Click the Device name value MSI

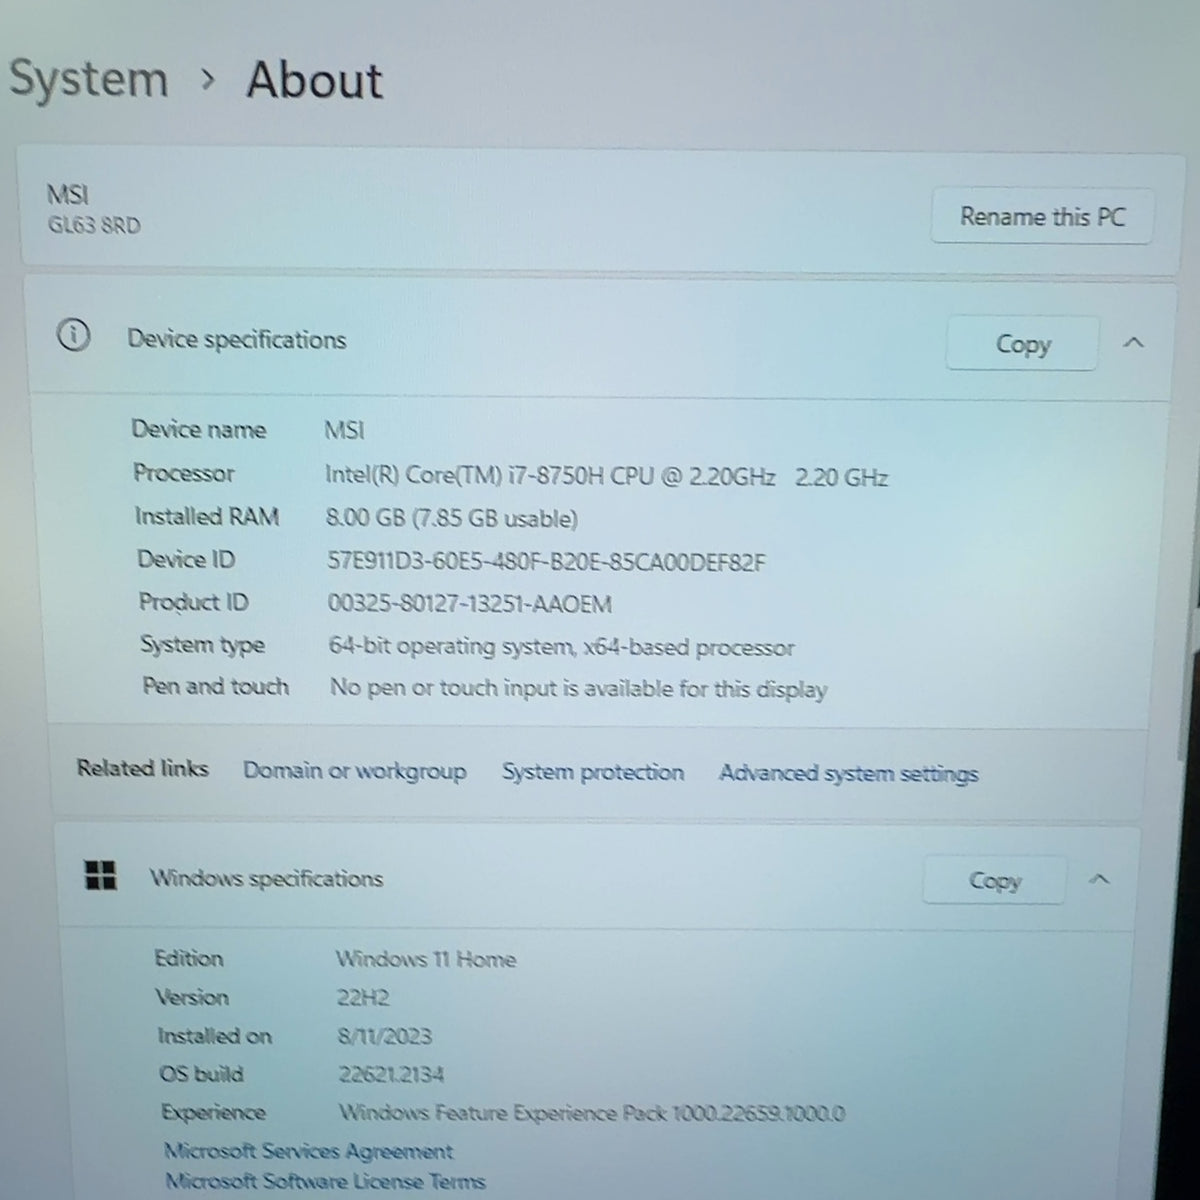(344, 431)
